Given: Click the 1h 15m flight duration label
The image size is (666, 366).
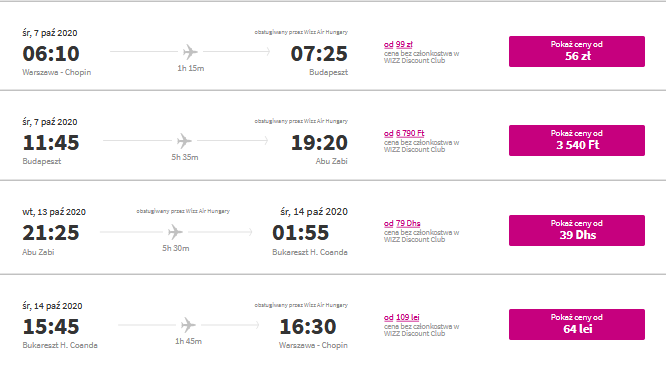Looking at the screenshot, I should (191, 68).
